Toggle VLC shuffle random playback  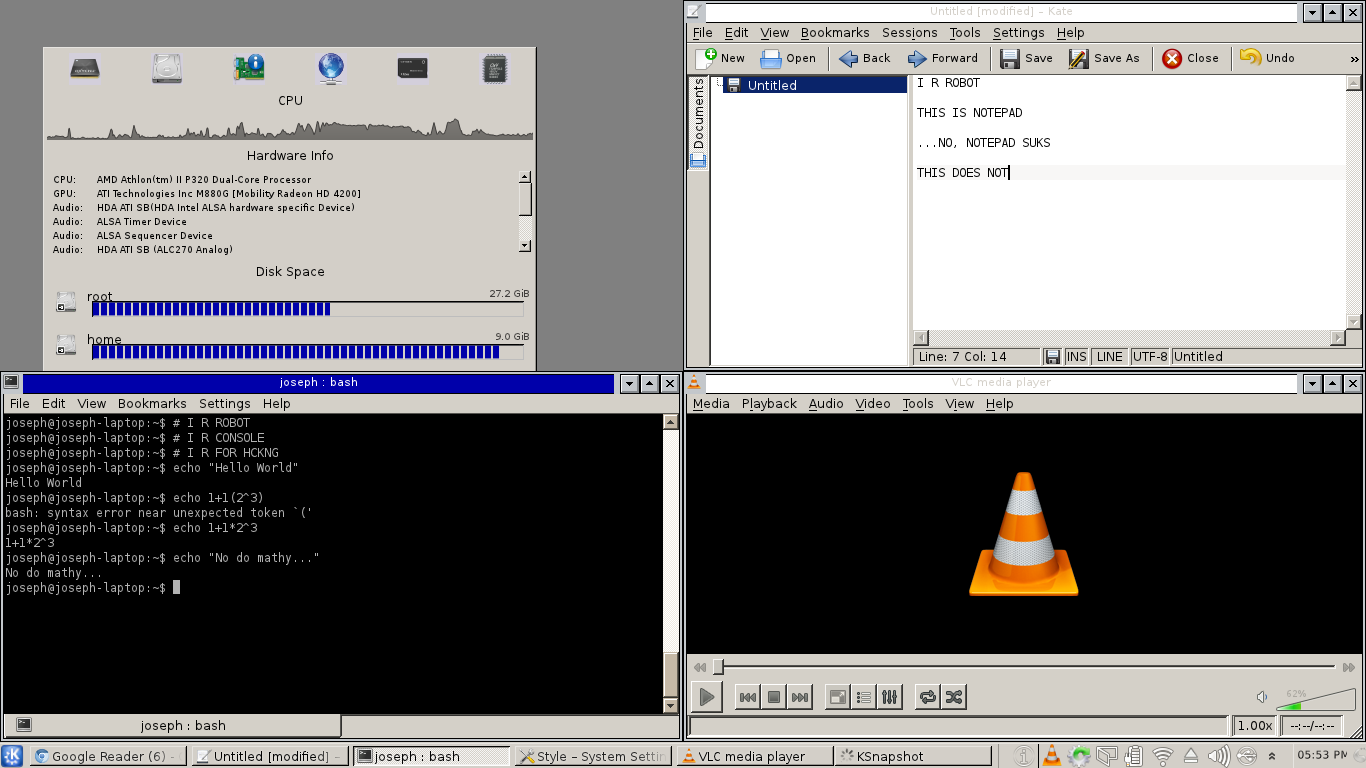[x=954, y=697]
